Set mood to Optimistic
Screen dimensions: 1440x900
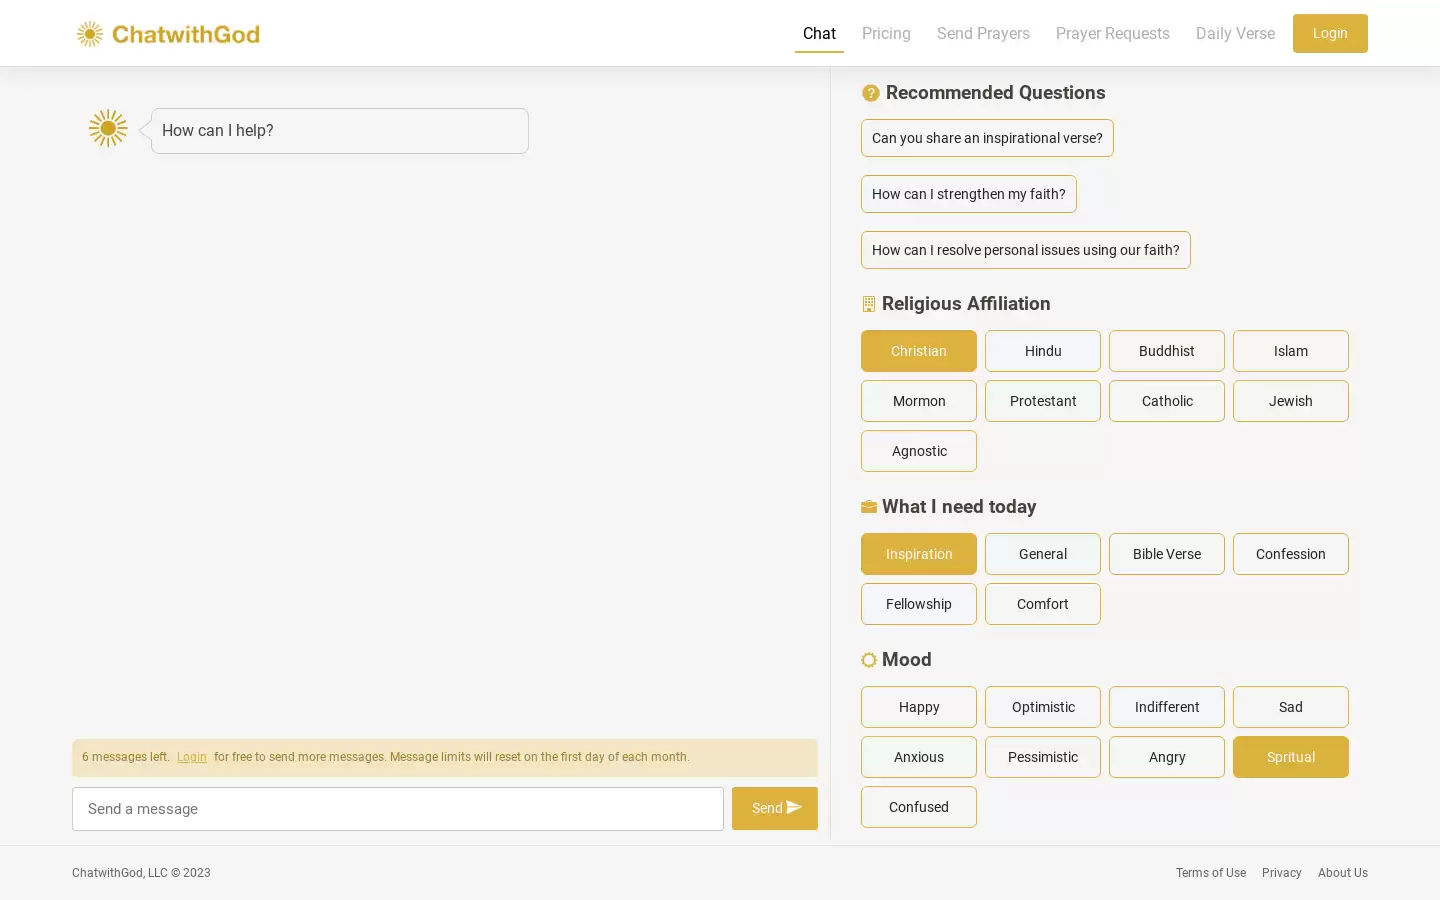tap(1042, 707)
